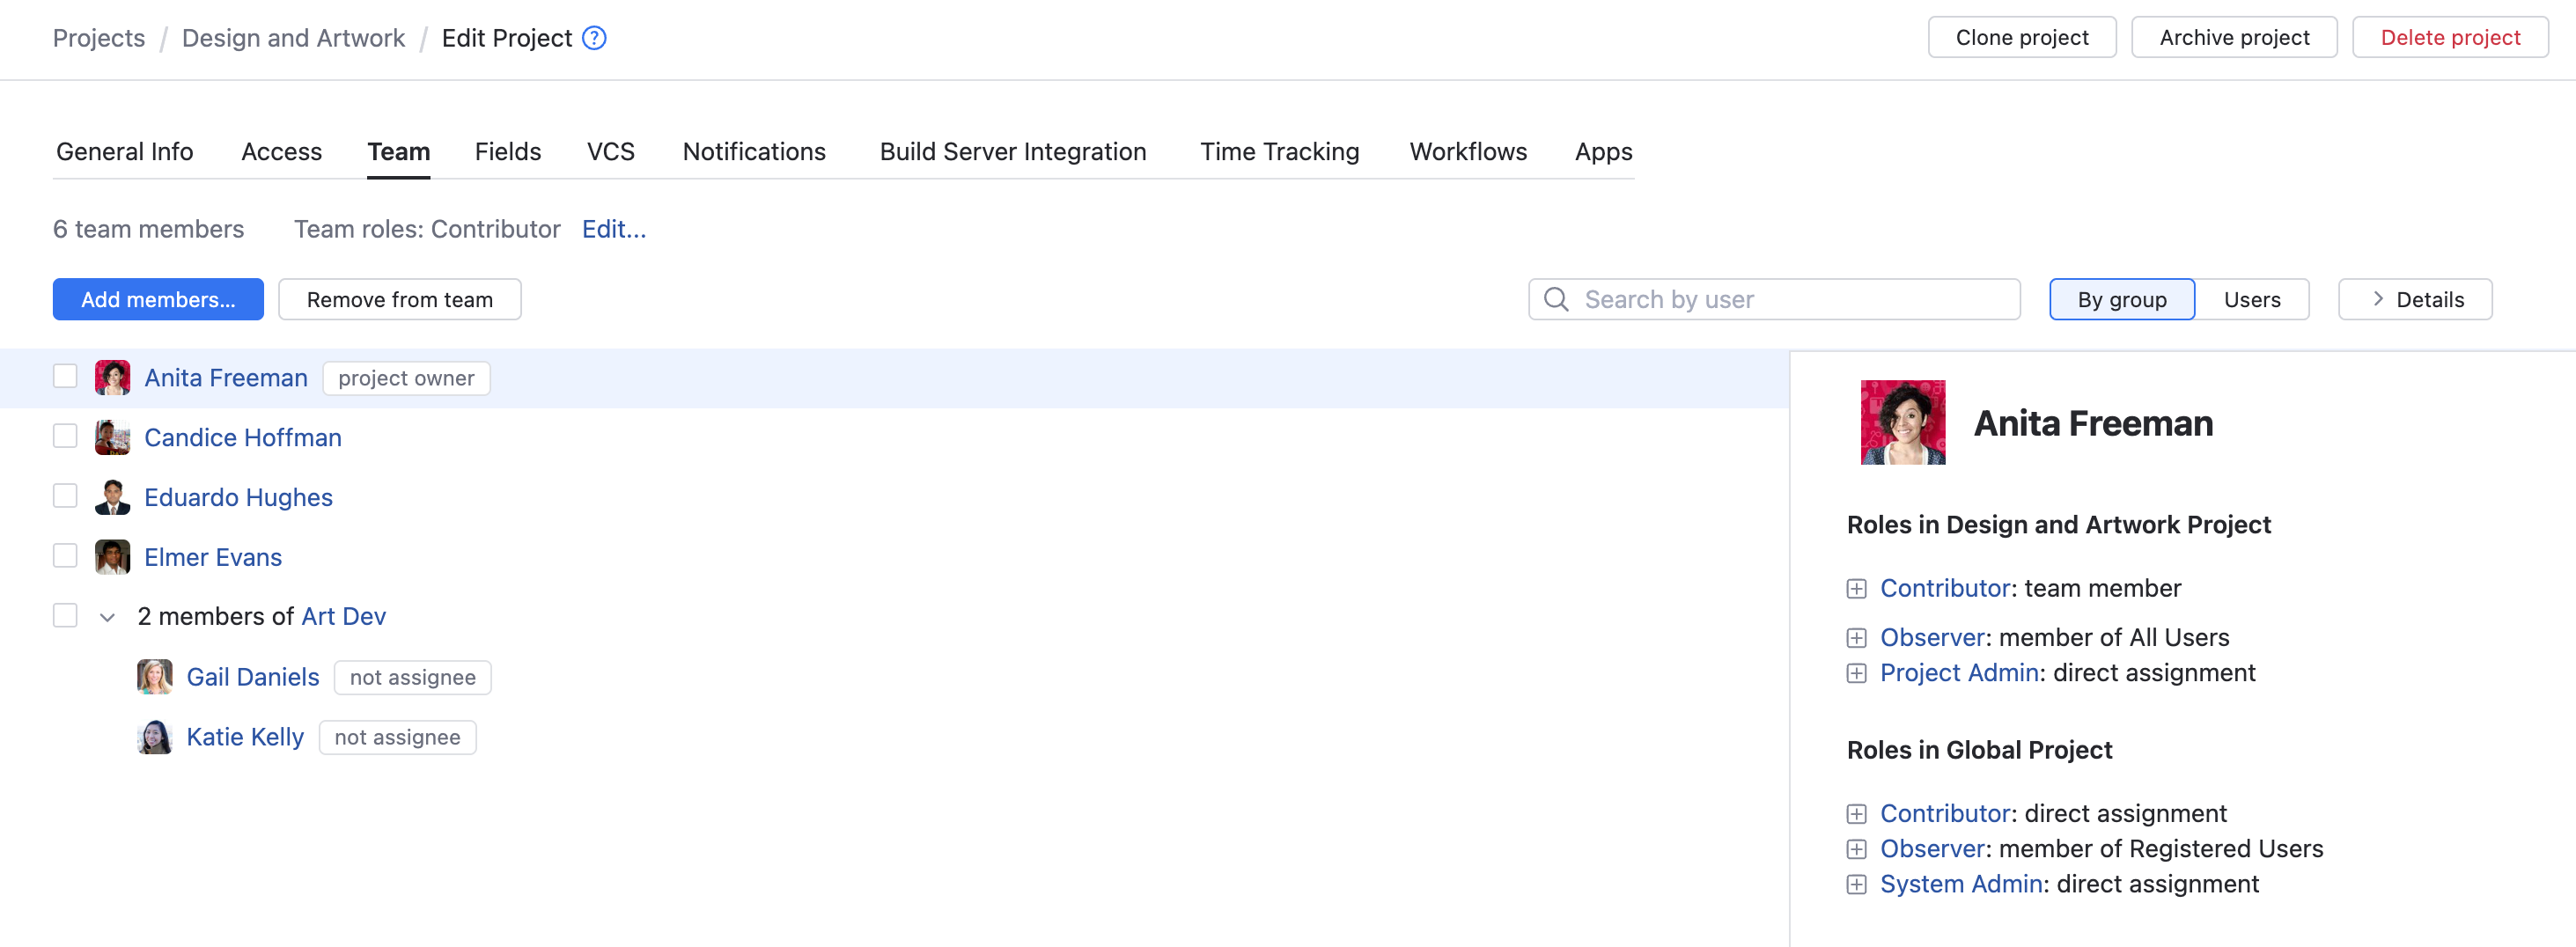
Task: Click Gail Daniels's avatar
Action: pyautogui.click(x=155, y=677)
